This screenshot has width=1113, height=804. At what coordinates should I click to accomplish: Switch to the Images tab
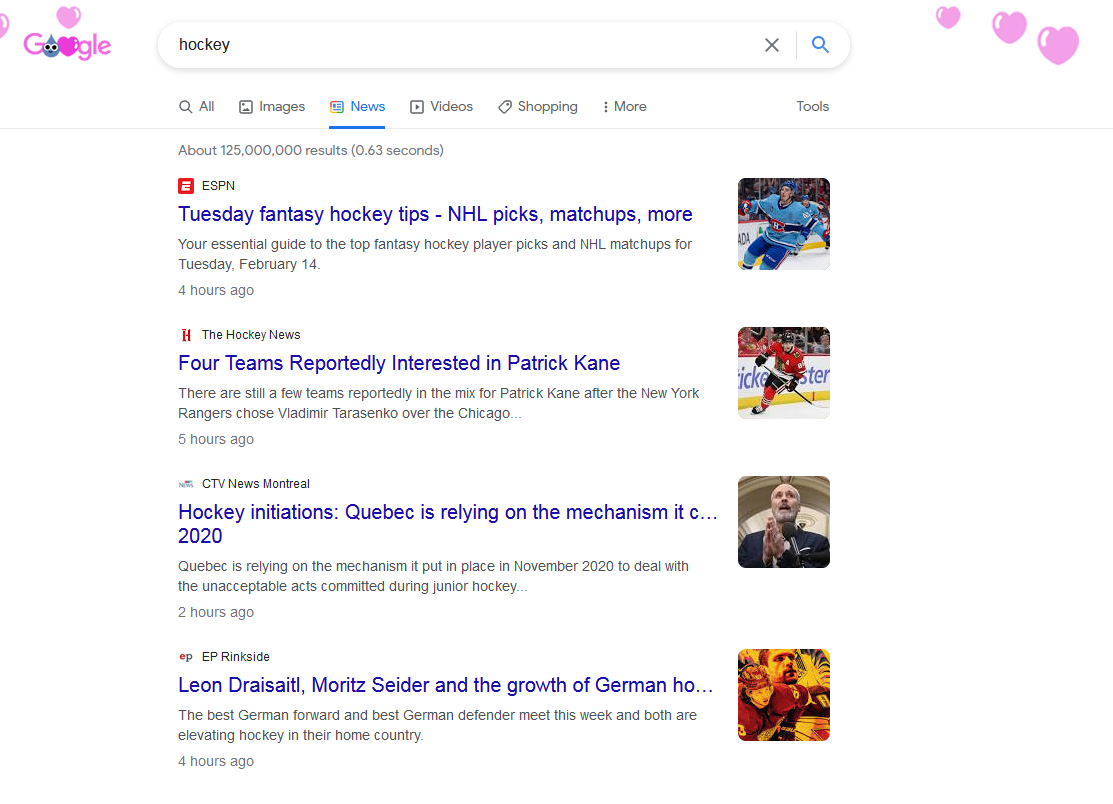(x=272, y=106)
